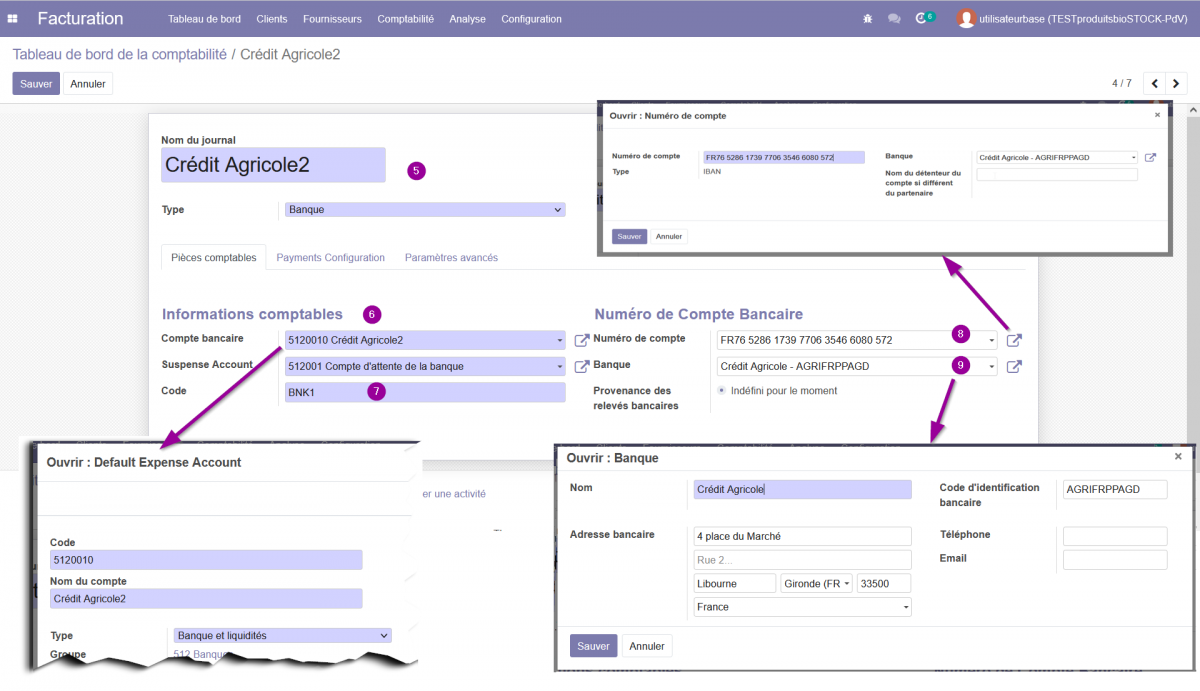The width and height of the screenshot is (1200, 691).
Task: Open Compte bancaire dropdown 5120010 Crédit Agricole2
Action: pyautogui.click(x=425, y=340)
